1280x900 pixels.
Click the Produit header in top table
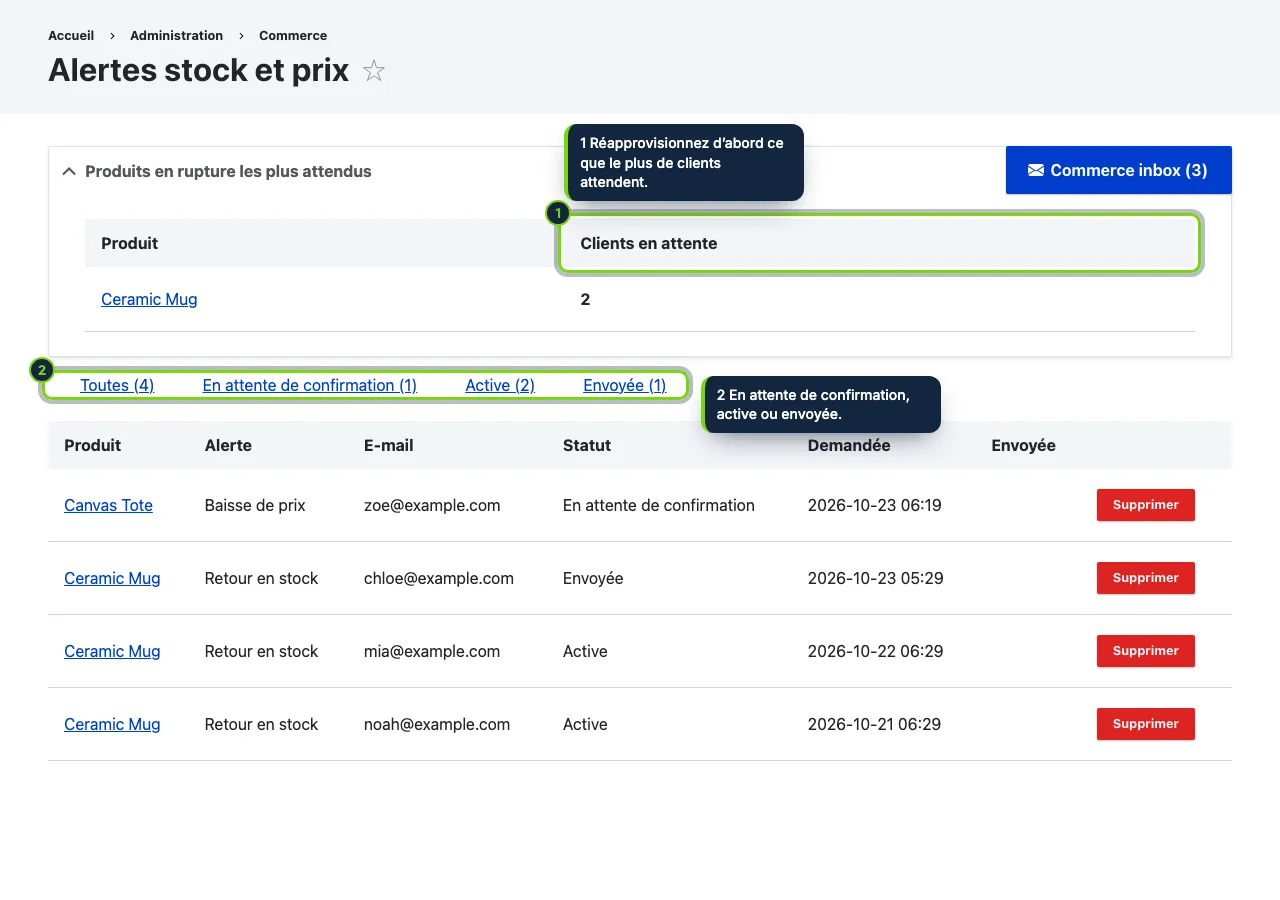130,243
